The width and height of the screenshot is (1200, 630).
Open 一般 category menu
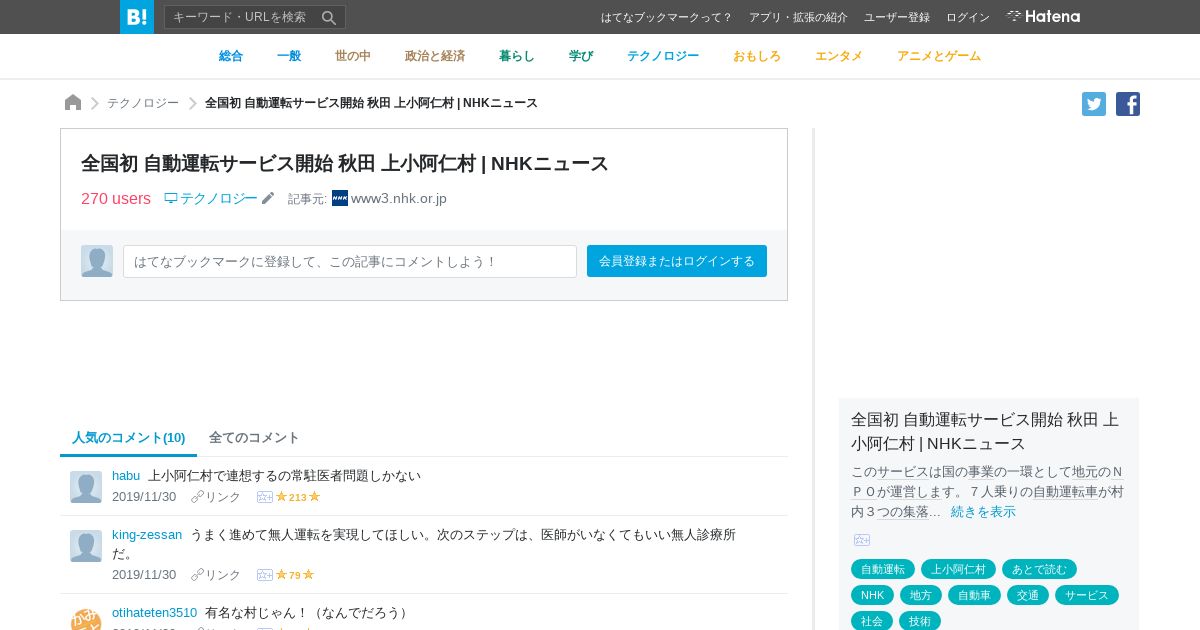289,56
